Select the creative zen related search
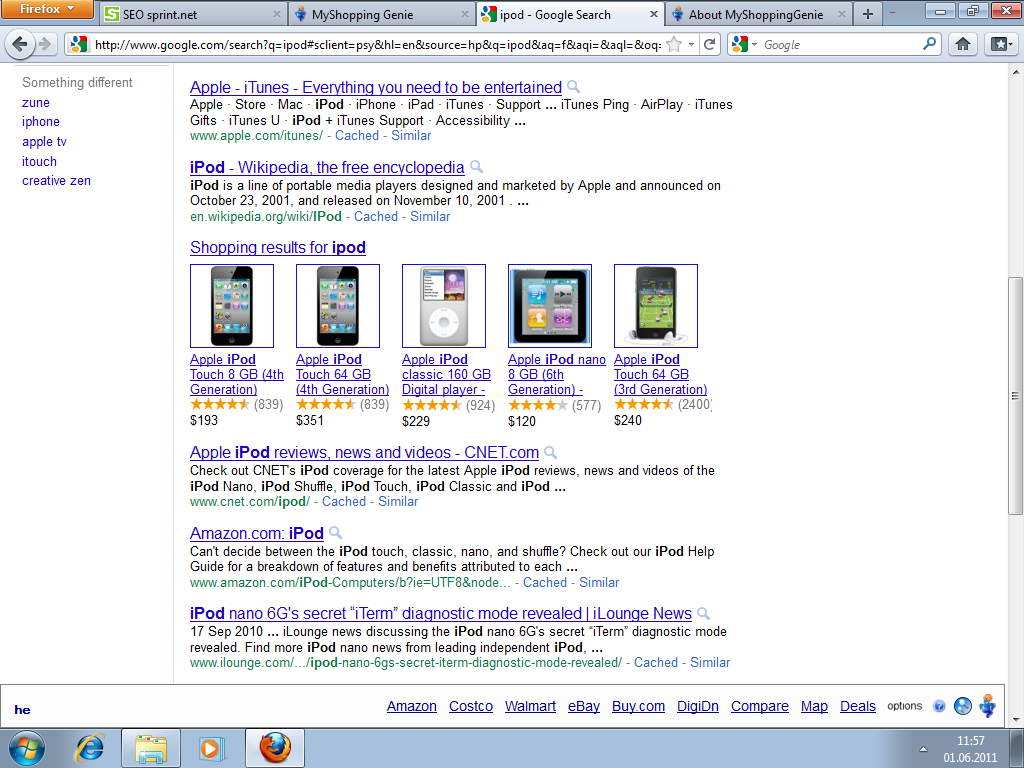The width and height of the screenshot is (1024, 768). coord(56,181)
